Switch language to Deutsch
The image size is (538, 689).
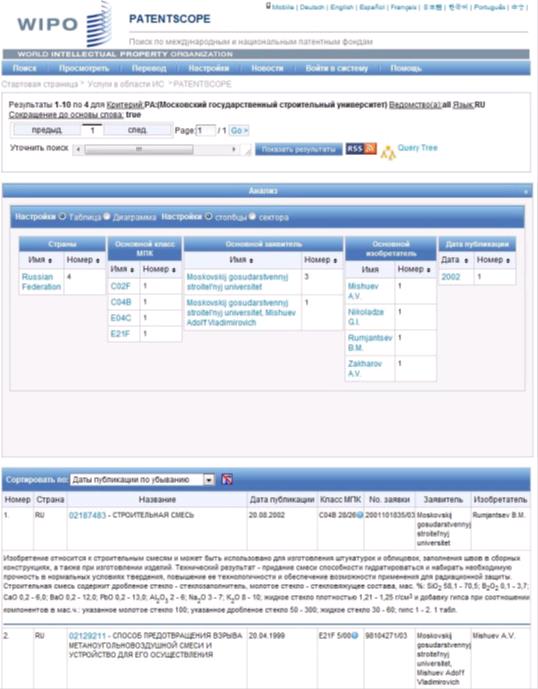[312, 7]
